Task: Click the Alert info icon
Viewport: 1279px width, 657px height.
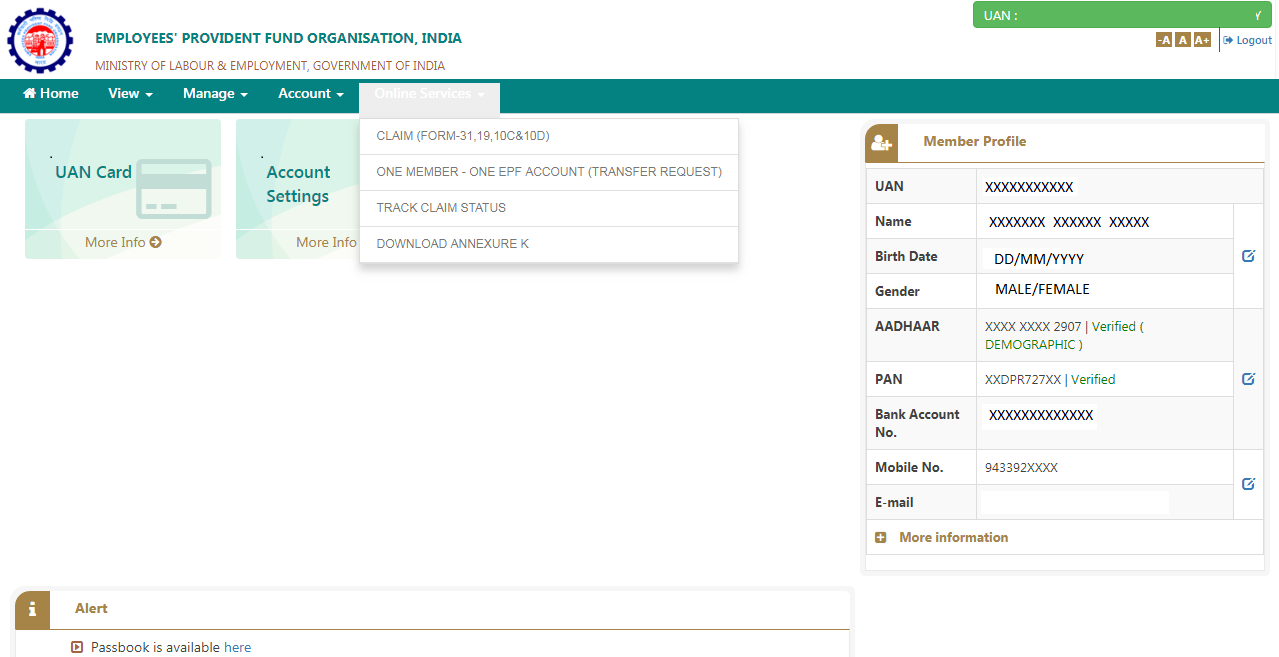Action: click(x=32, y=609)
